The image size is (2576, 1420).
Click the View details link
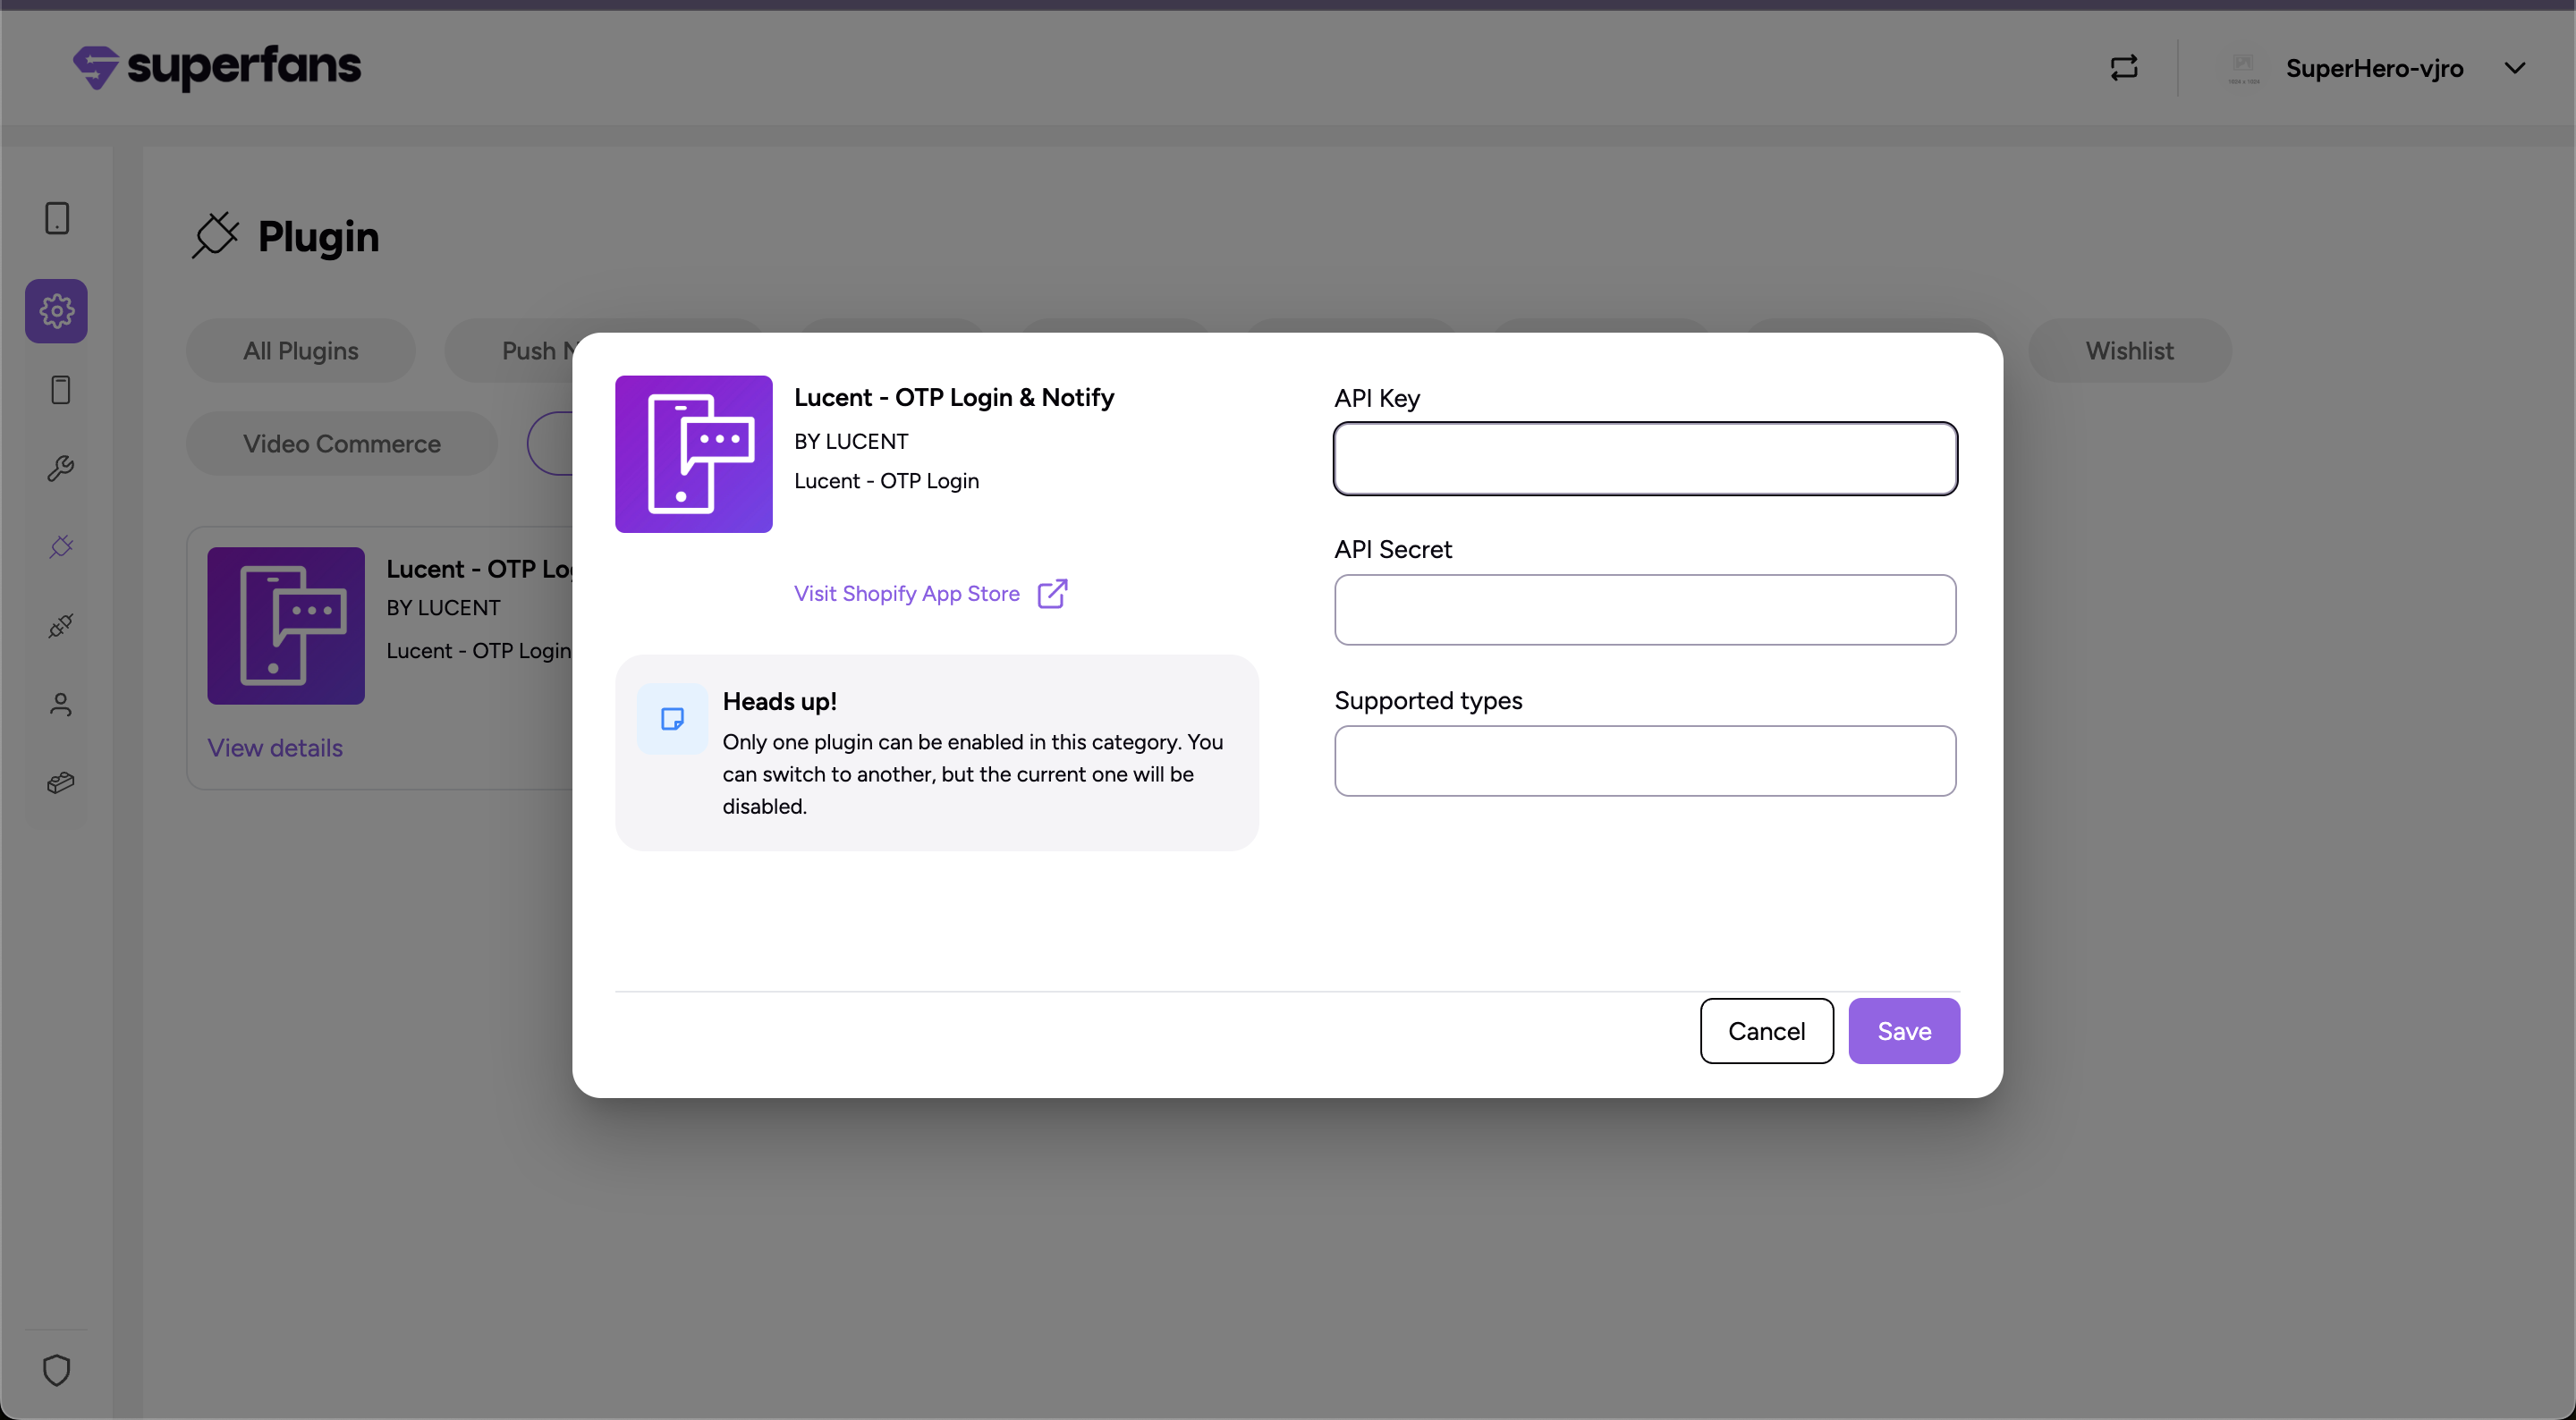tap(274, 748)
